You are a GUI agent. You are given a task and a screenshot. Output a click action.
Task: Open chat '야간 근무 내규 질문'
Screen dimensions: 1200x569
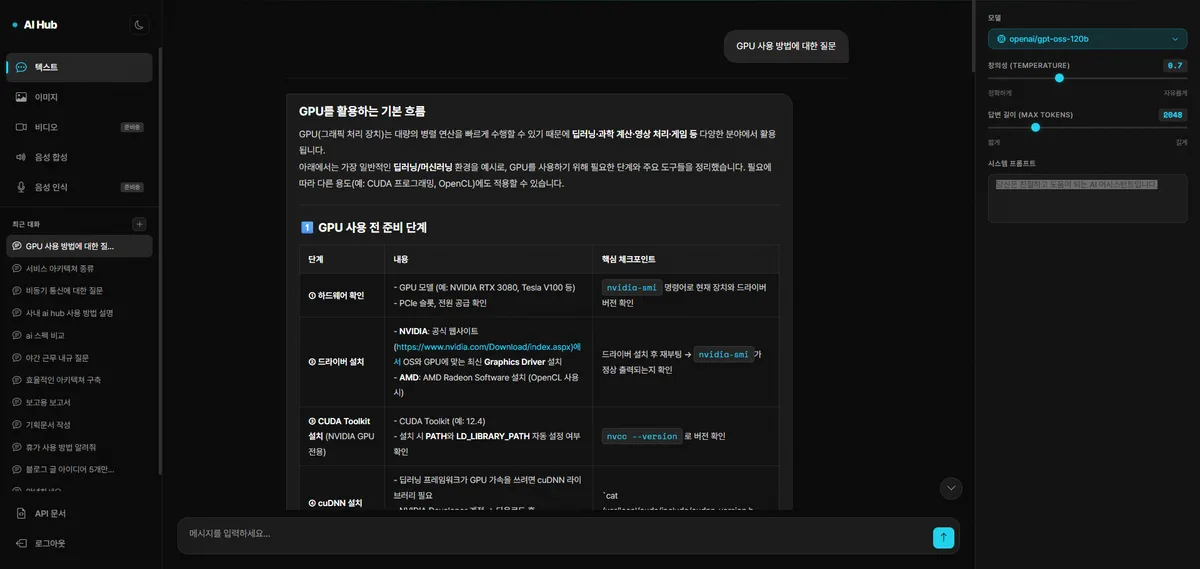79,357
